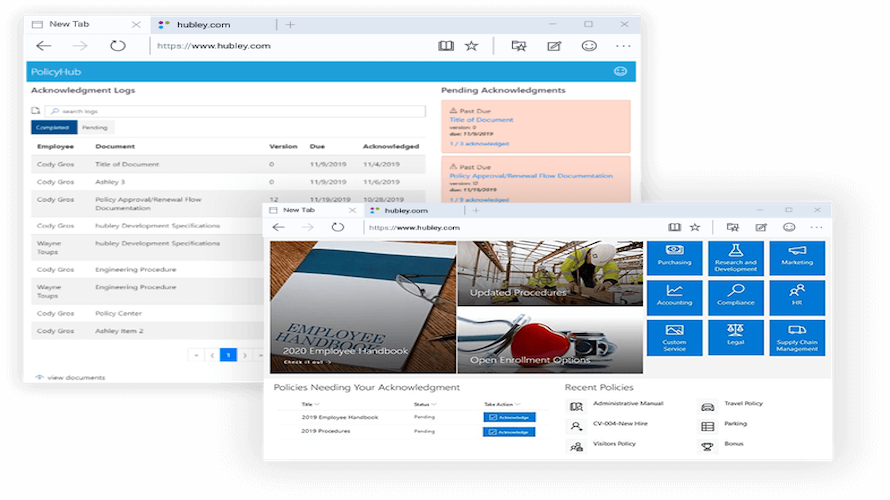This screenshot has height=500, width=890.
Task: Click the PolicyHub smiley feedback icon
Action: tap(620, 72)
